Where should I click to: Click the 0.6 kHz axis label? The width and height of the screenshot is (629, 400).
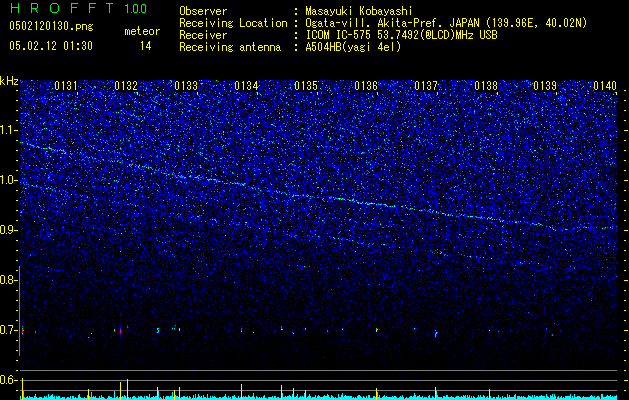point(8,380)
